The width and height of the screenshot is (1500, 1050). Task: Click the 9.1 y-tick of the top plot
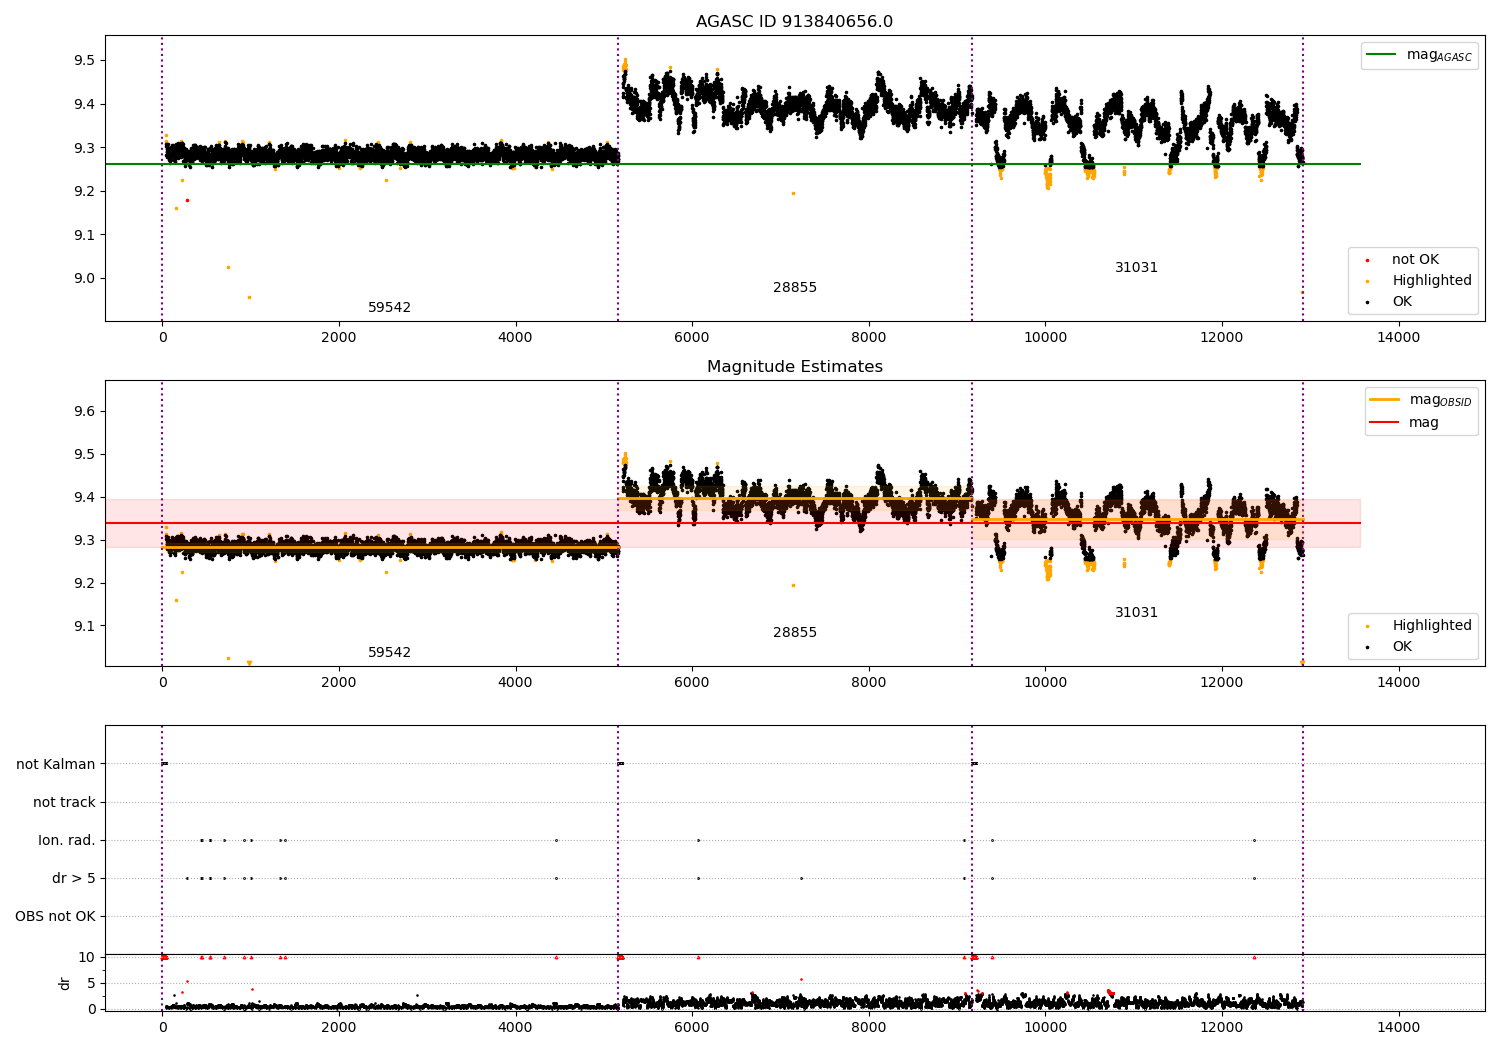(84, 235)
